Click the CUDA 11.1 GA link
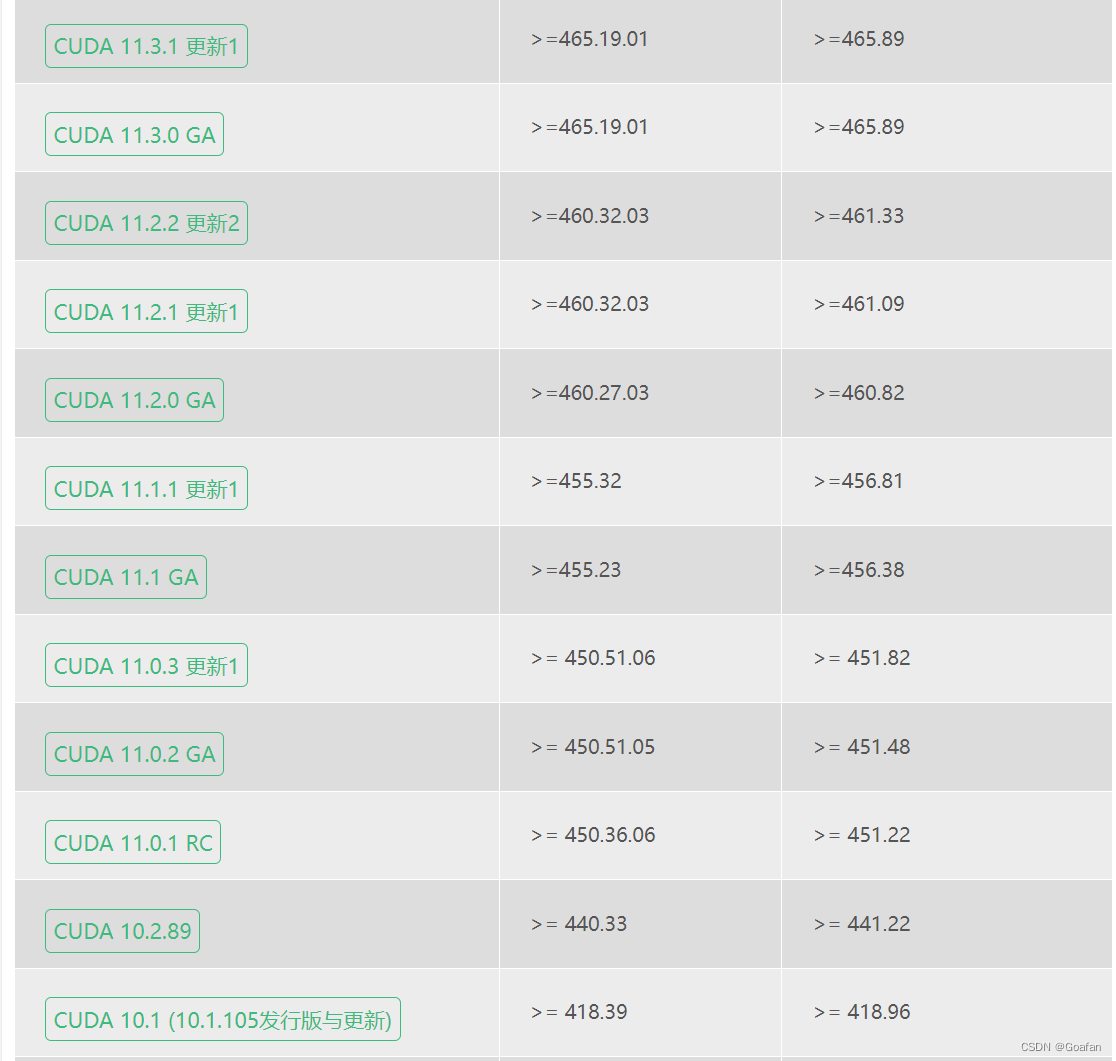This screenshot has height=1061, width=1116. [x=126, y=577]
